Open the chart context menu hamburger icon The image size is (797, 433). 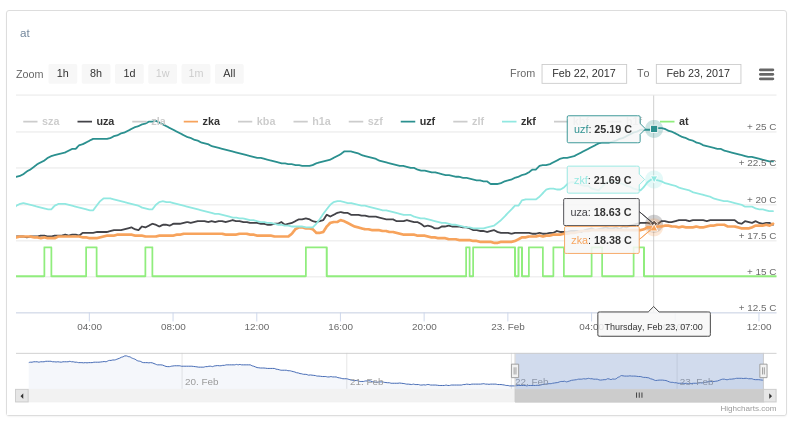click(766, 74)
